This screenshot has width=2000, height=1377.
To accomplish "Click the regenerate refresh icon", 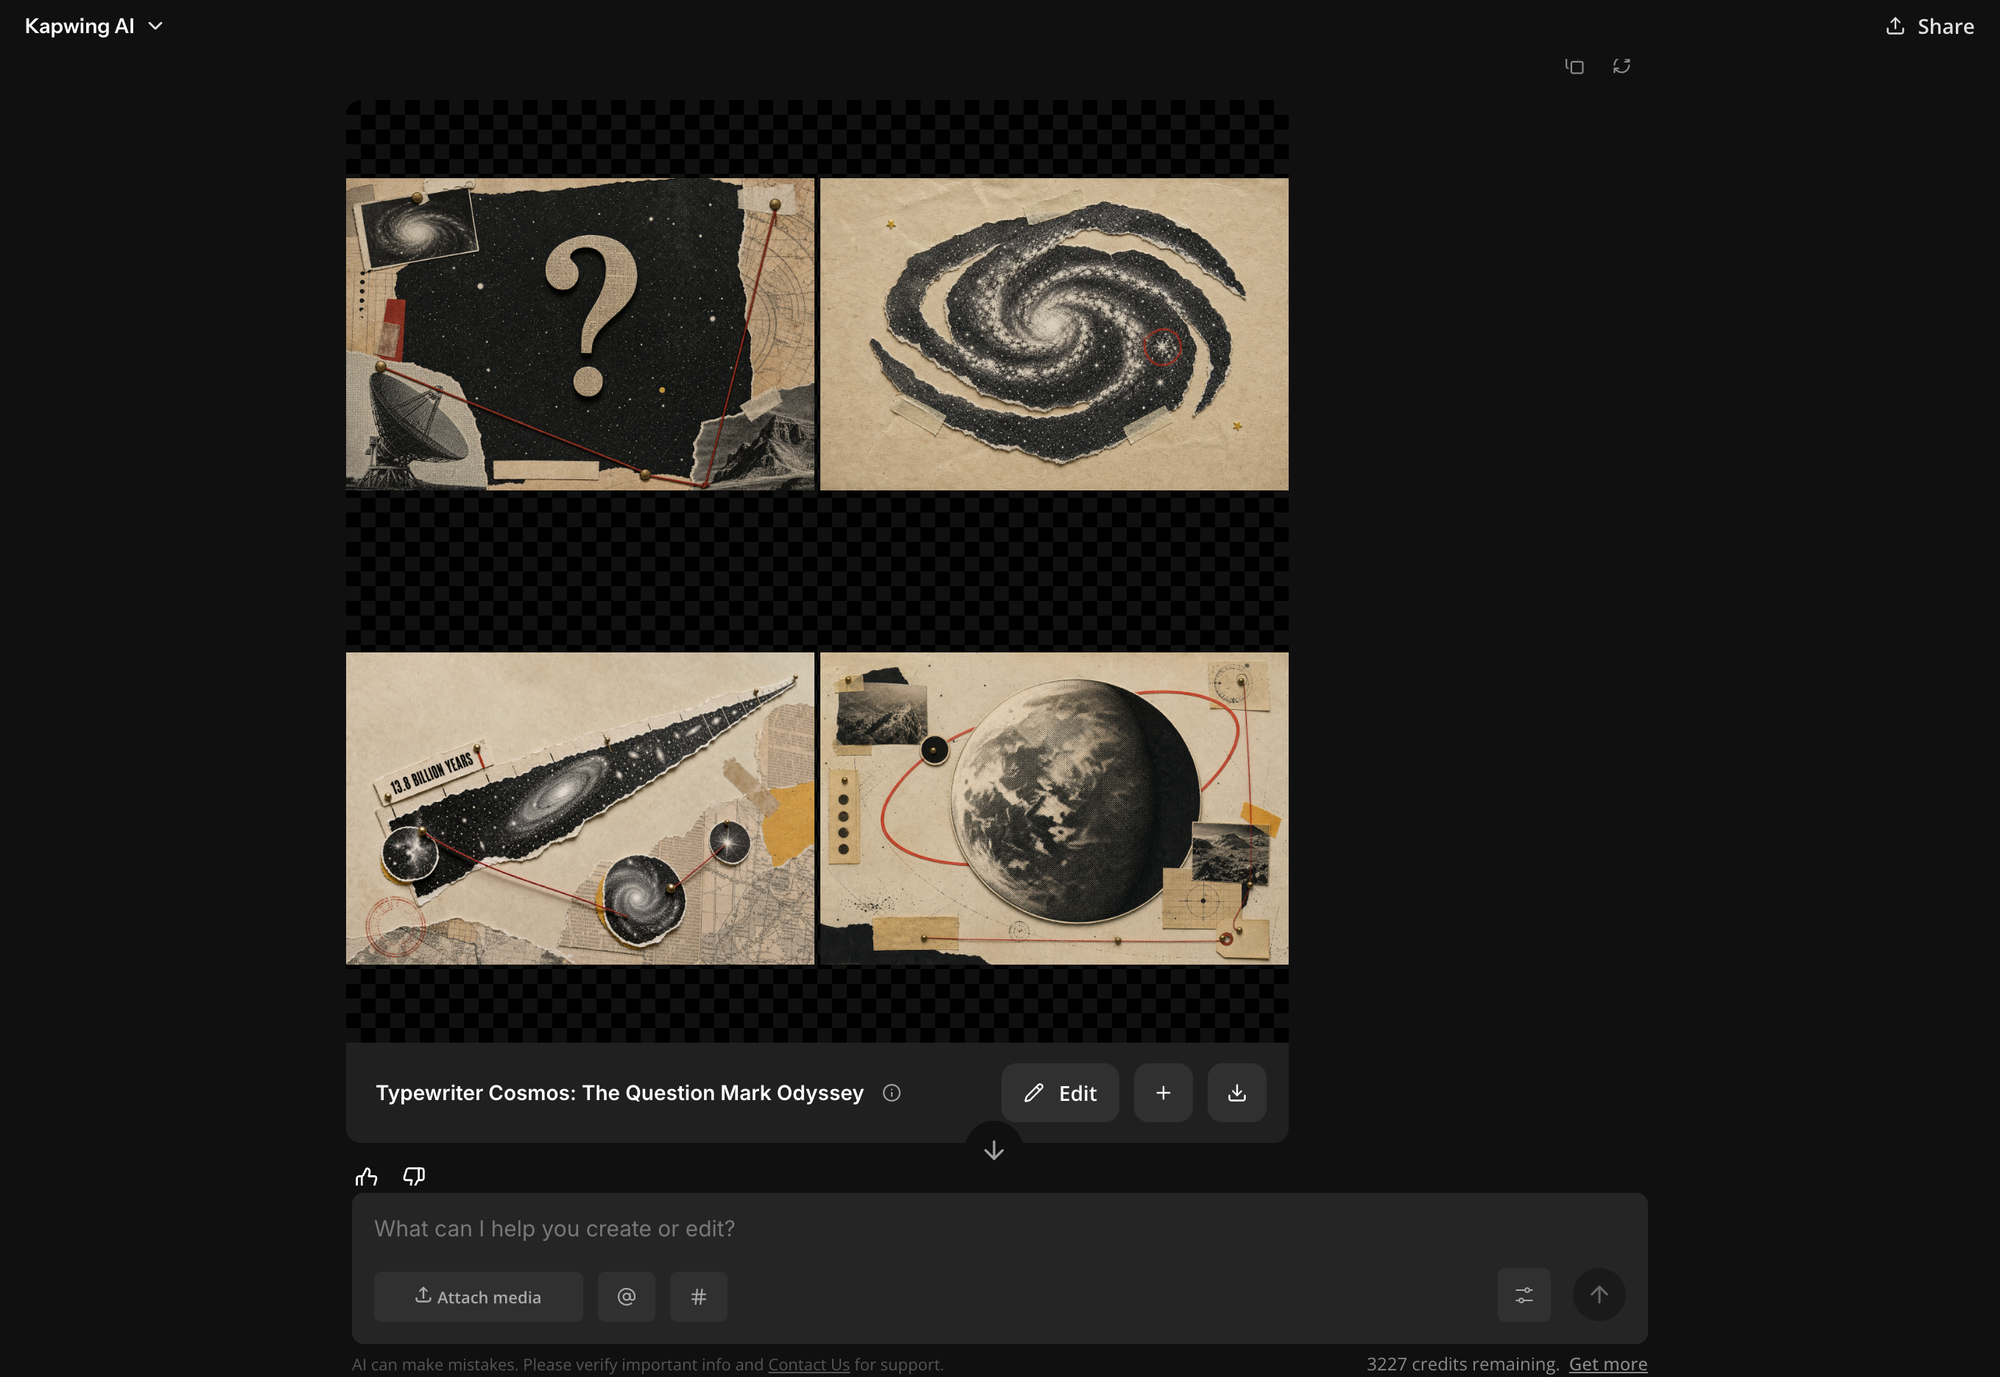I will (1621, 66).
